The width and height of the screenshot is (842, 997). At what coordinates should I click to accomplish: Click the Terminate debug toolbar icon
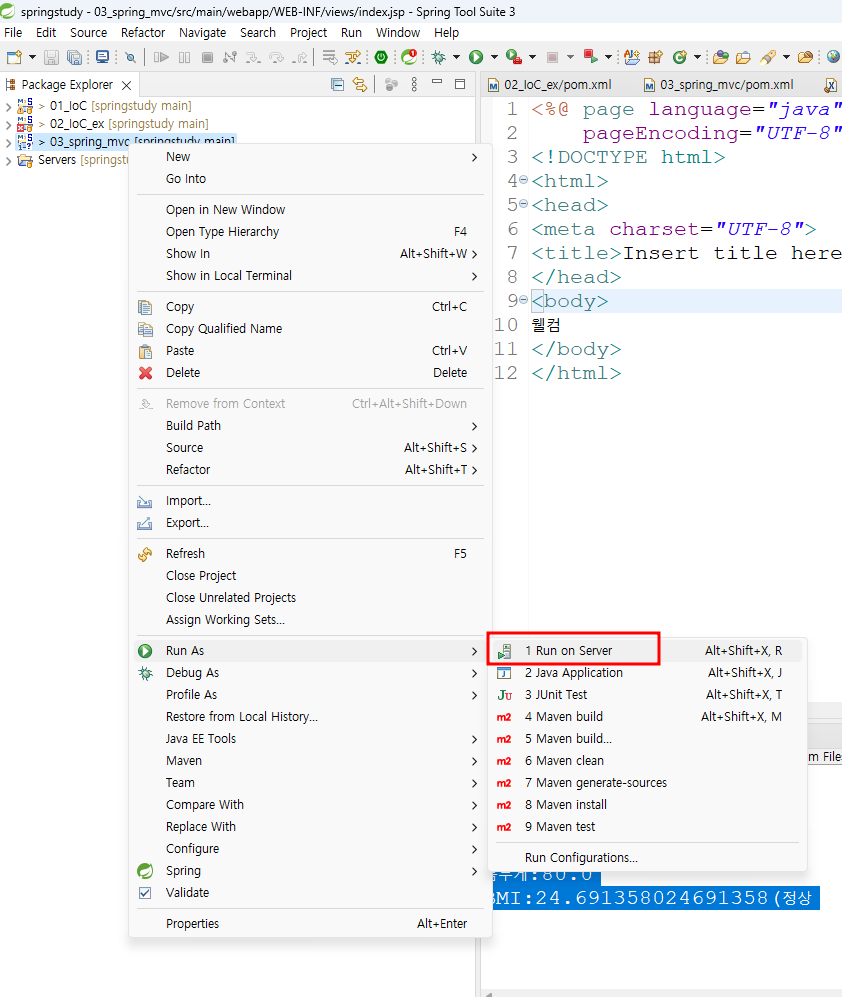point(207,57)
